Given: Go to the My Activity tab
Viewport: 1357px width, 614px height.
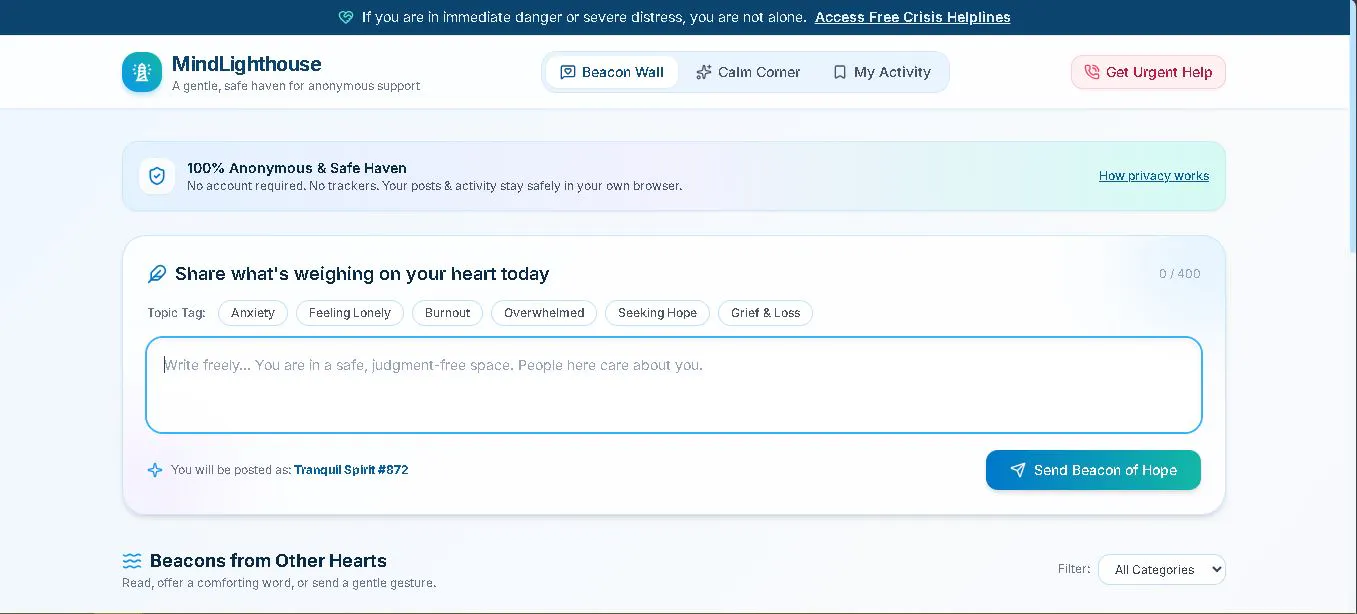Looking at the screenshot, I should [882, 72].
